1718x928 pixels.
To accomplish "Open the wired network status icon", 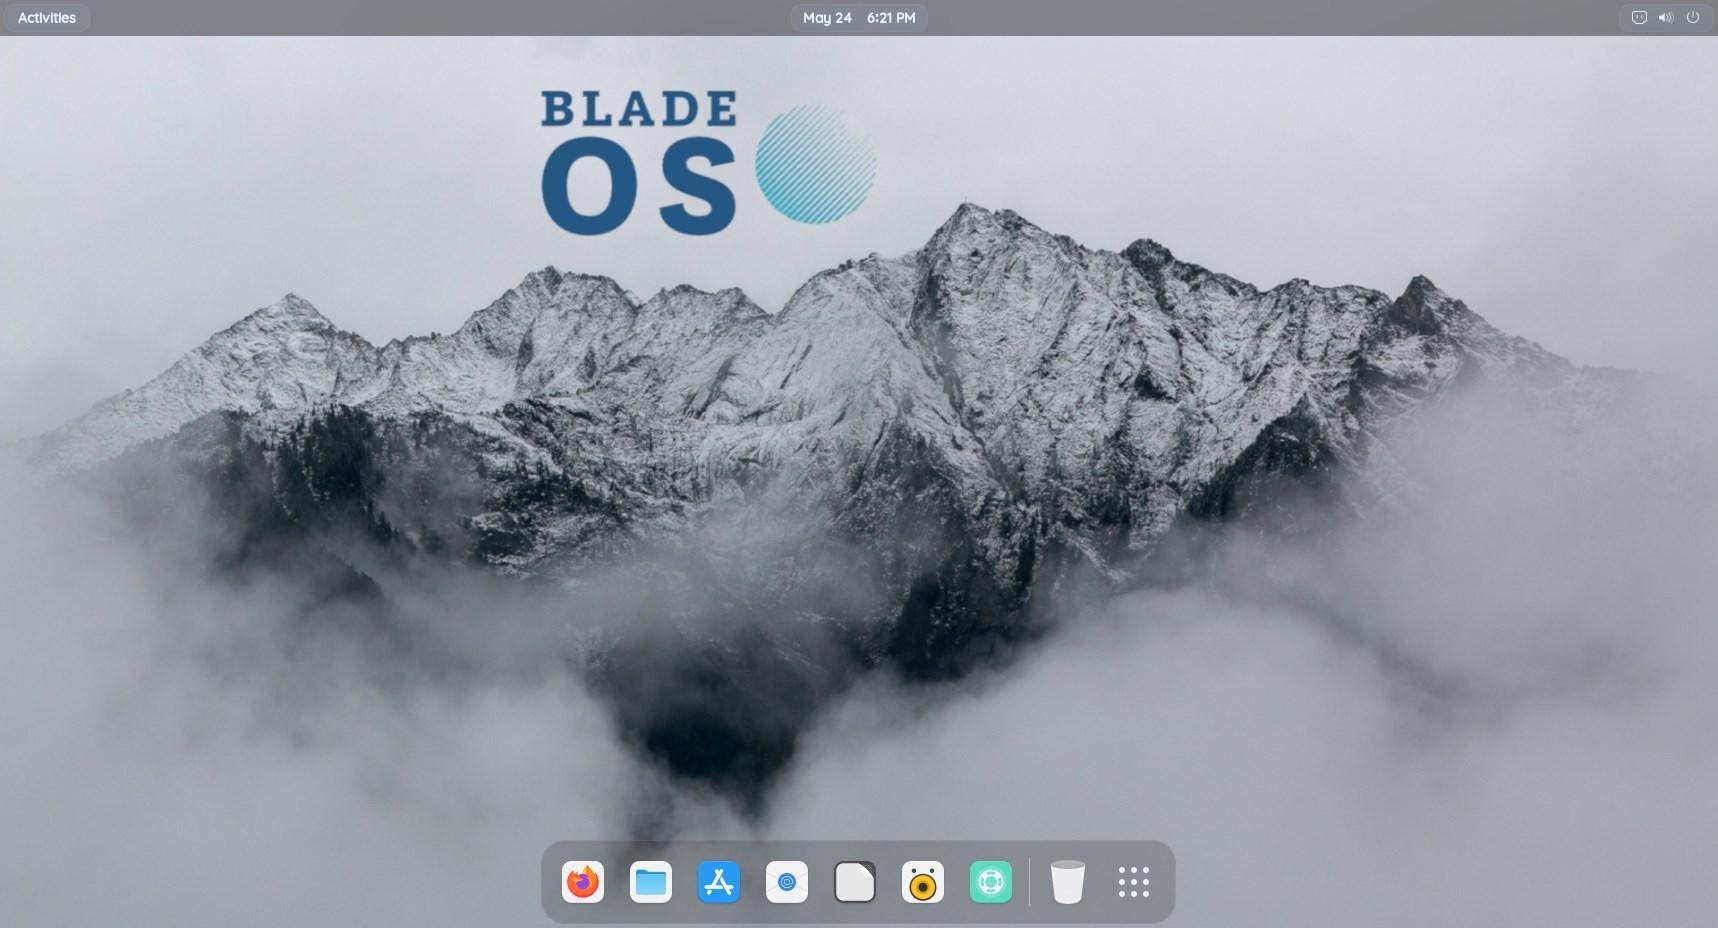I will tap(1639, 18).
